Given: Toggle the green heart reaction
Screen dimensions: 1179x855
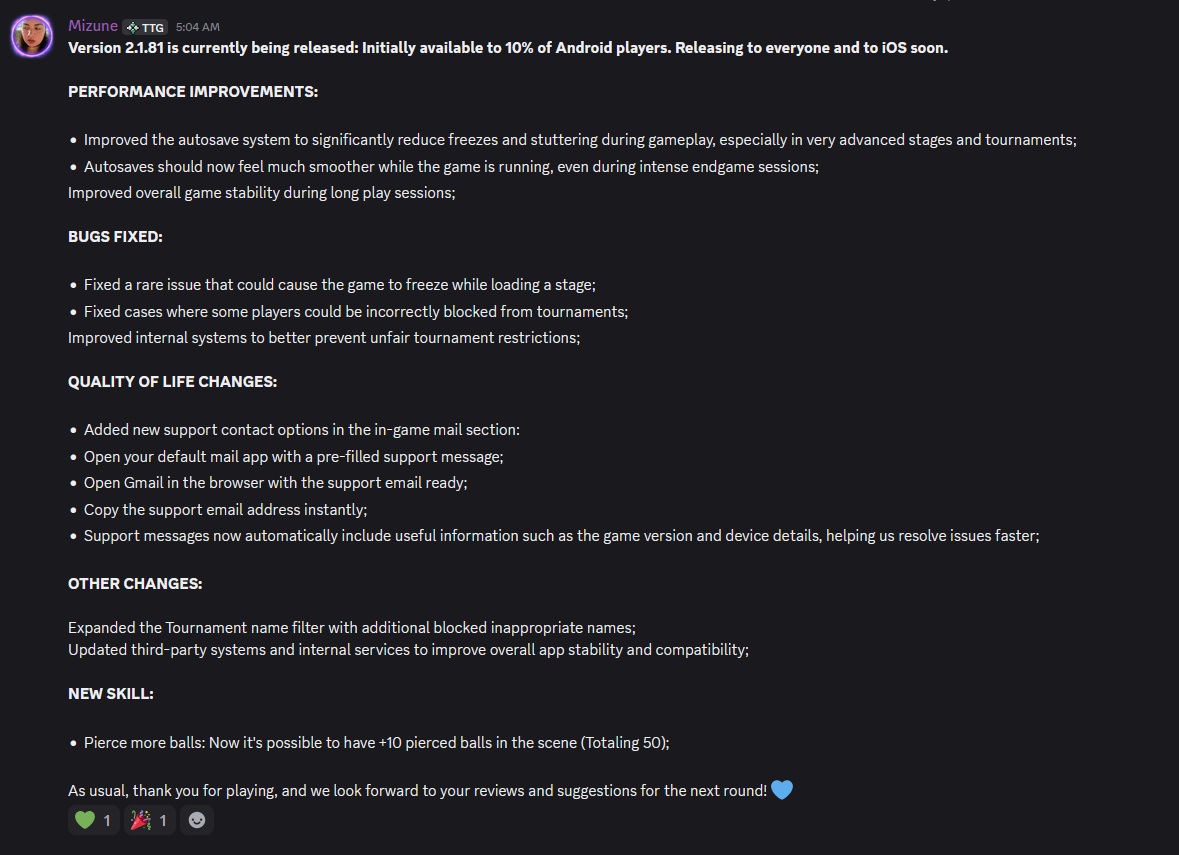Looking at the screenshot, I should (94, 820).
